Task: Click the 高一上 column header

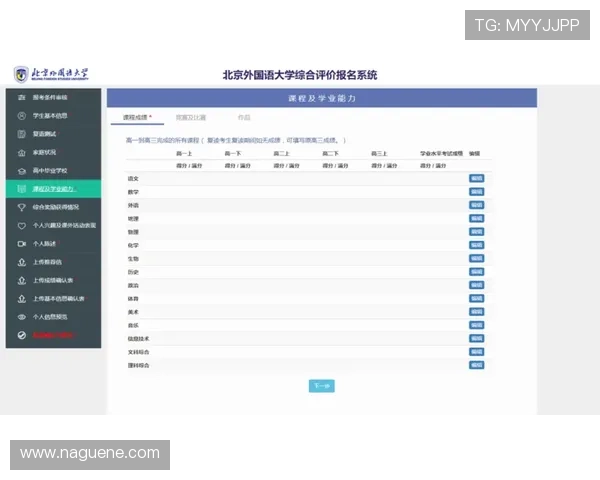Action: [184, 153]
